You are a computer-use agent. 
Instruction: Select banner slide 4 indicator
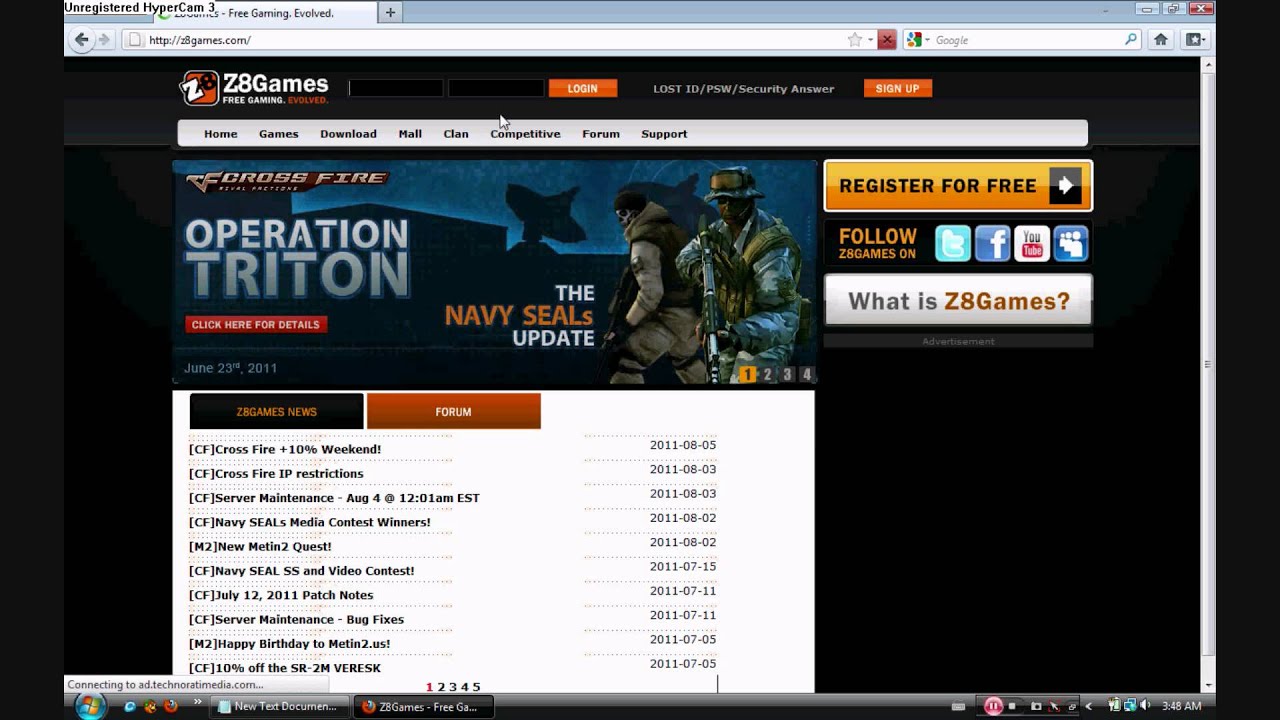(x=807, y=375)
